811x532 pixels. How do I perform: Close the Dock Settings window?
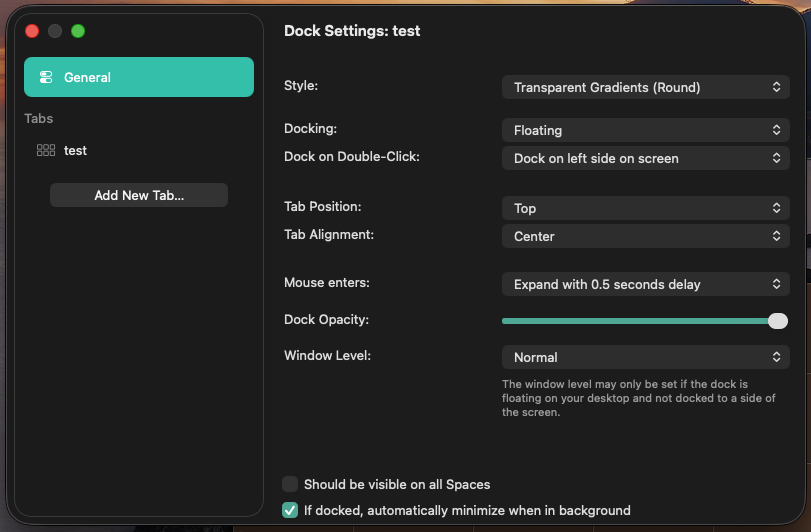click(x=32, y=31)
